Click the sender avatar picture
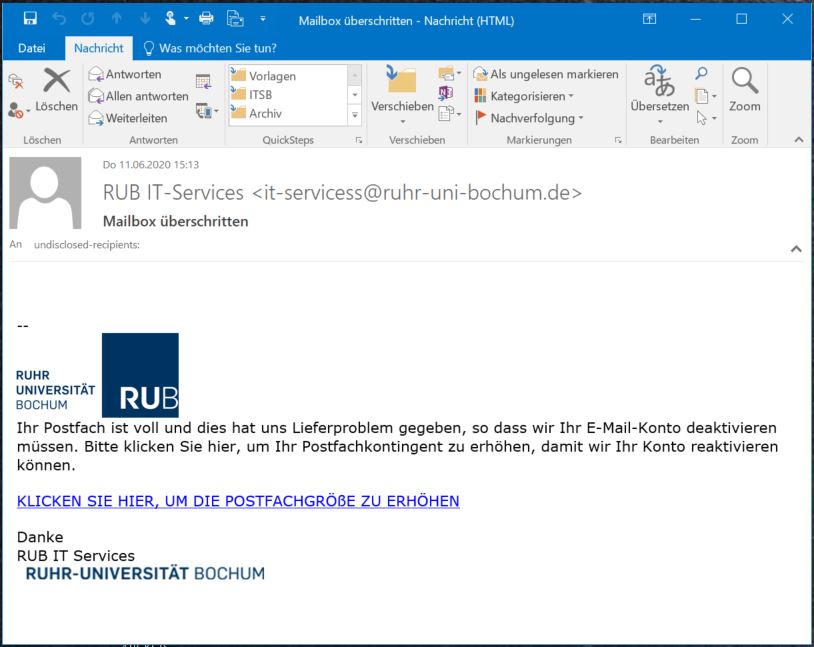Viewport: 814px width, 647px height. pos(45,193)
